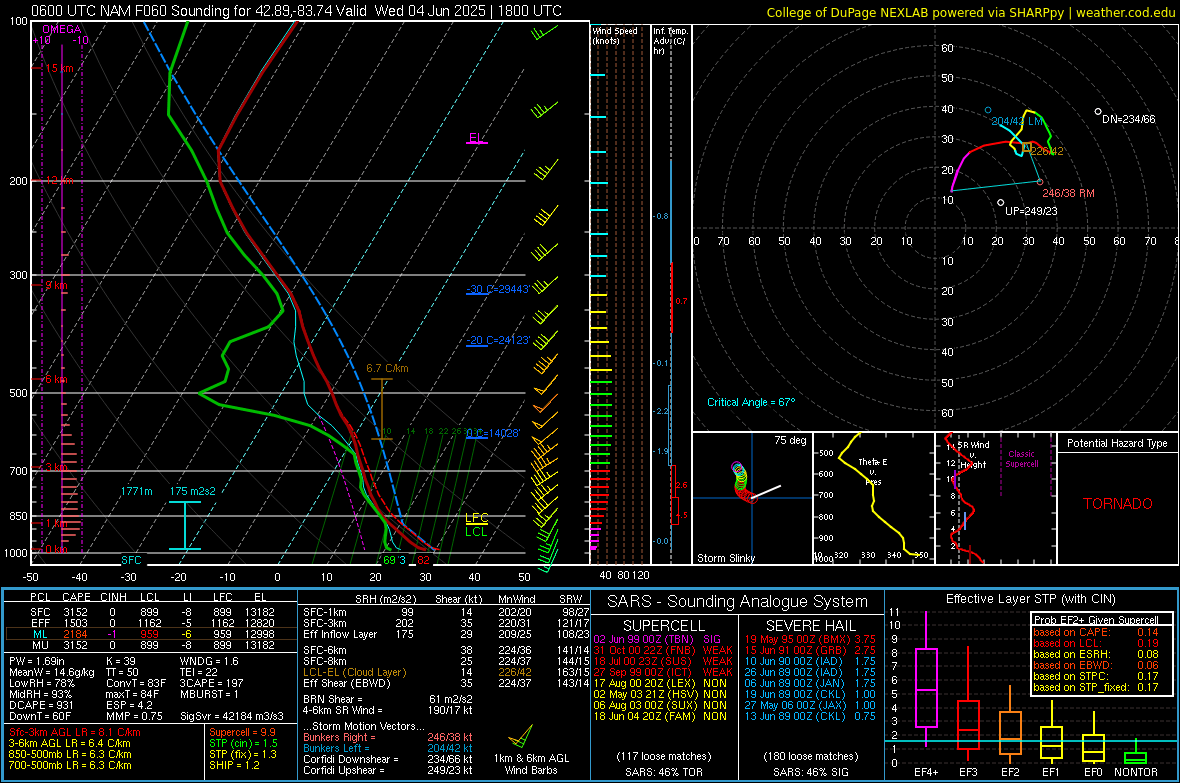Click the SARS - Sounding Analogue System title
The height and width of the screenshot is (783, 1180).
click(737, 602)
